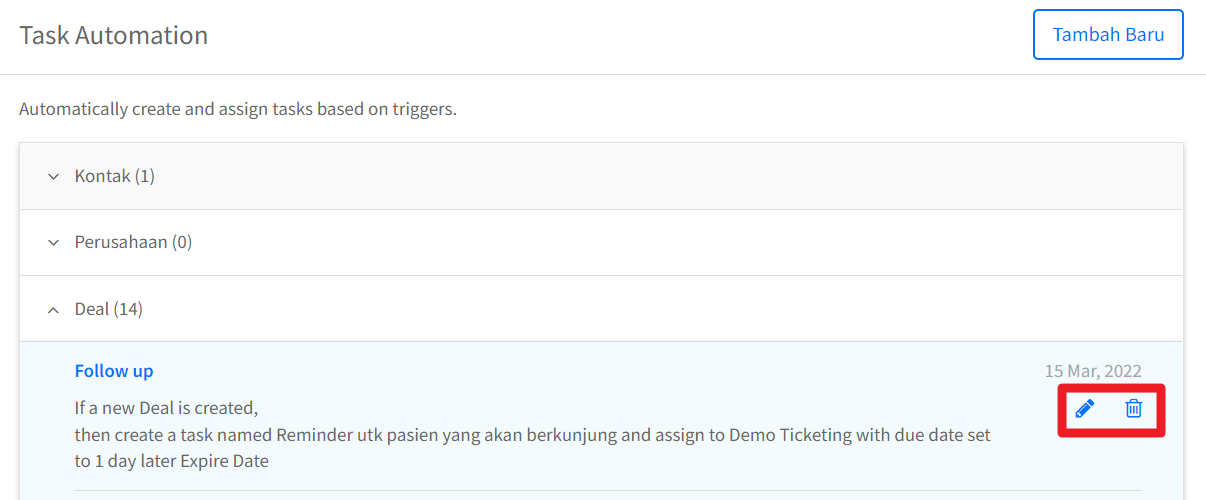Click the "Automatically create and assign tasks" description
This screenshot has width=1206, height=500.
238,109
